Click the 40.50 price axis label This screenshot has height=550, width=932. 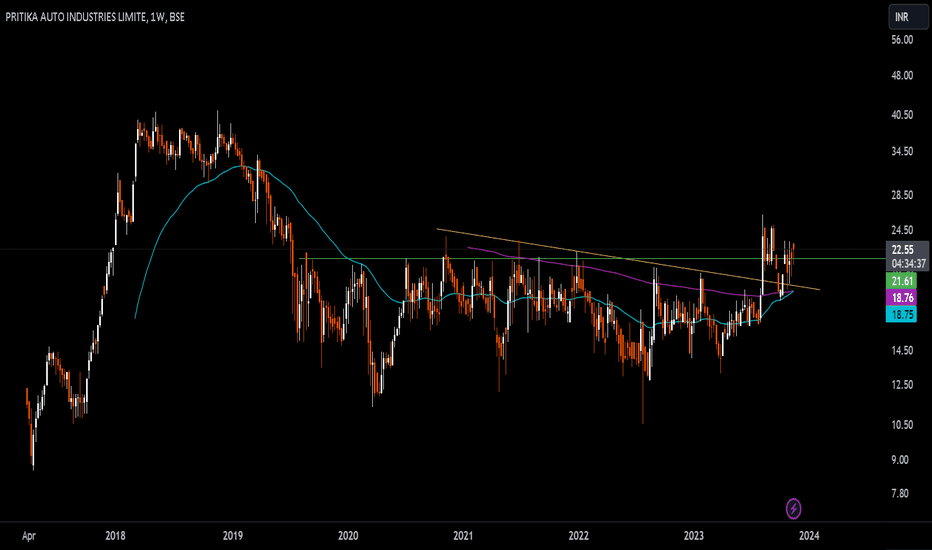pos(902,115)
